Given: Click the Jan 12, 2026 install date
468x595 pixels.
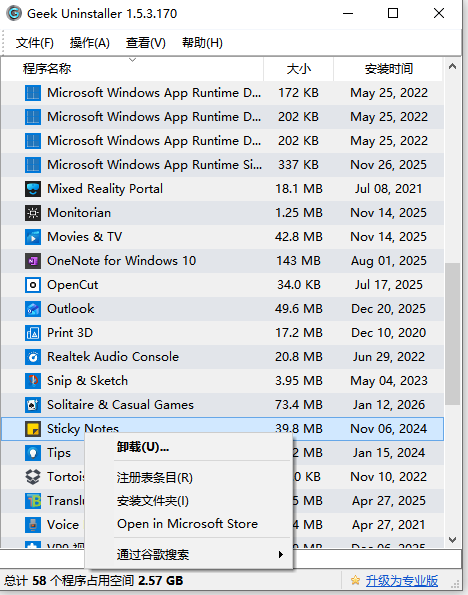Looking at the screenshot, I should (389, 405).
